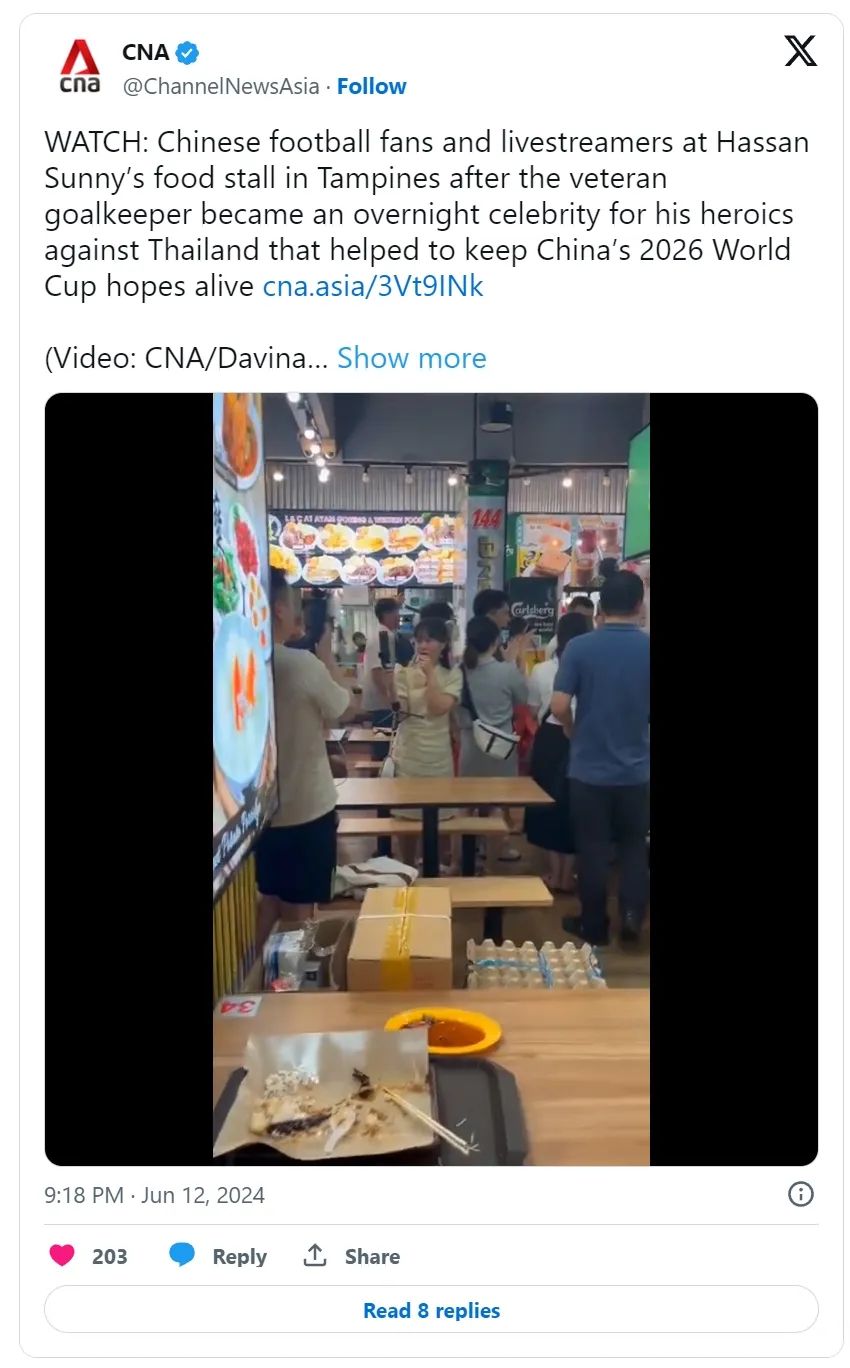Click the 203 likes count
850x1368 pixels.
[110, 1256]
